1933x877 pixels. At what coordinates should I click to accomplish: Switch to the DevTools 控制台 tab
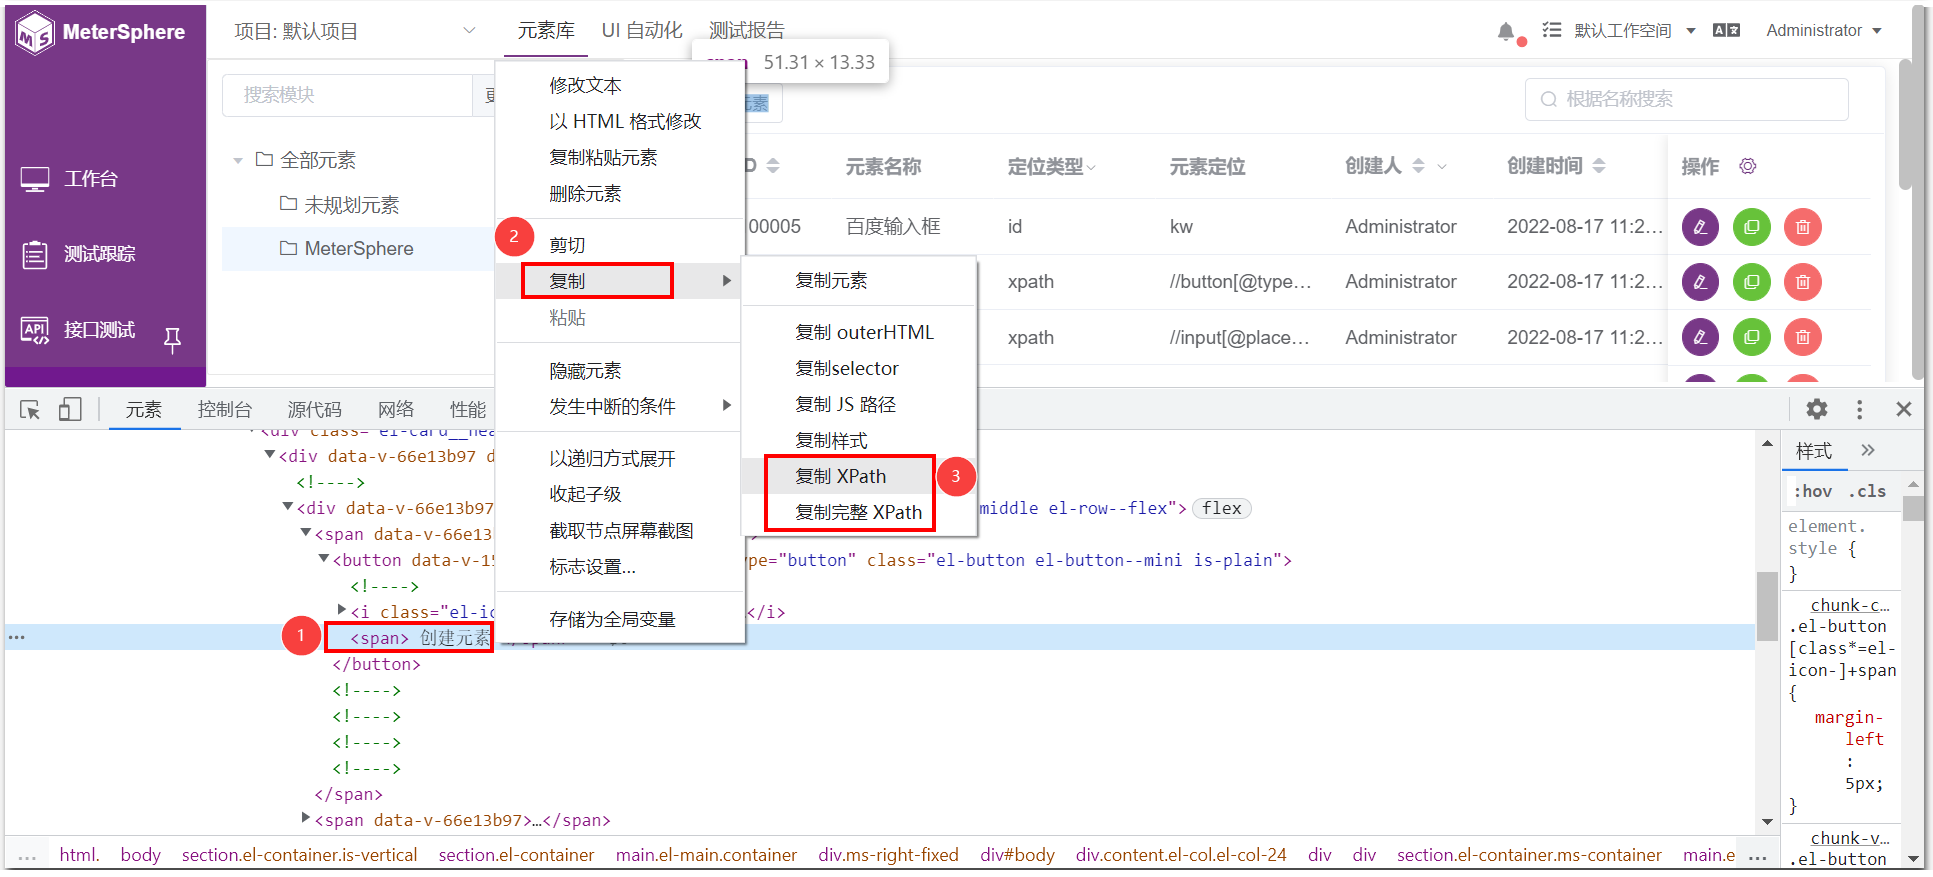tap(225, 409)
